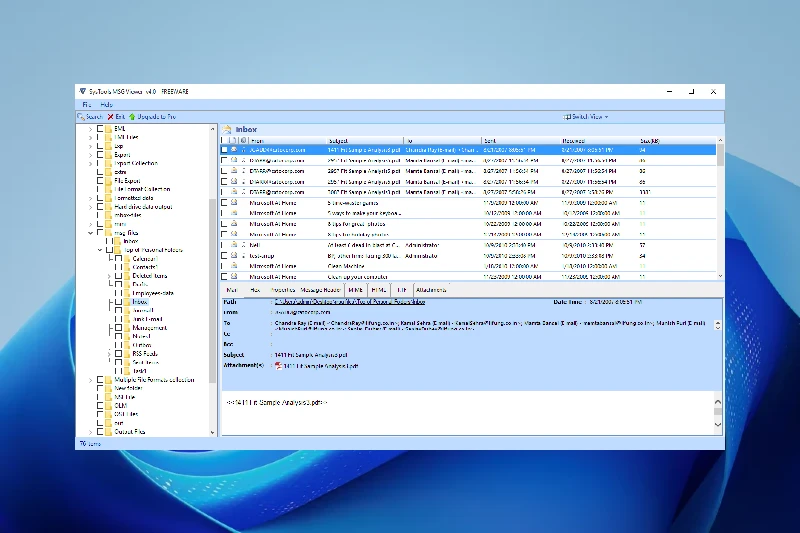Click the message body scrollbar down arrow
Screen dimensions: 800x533
718,424
